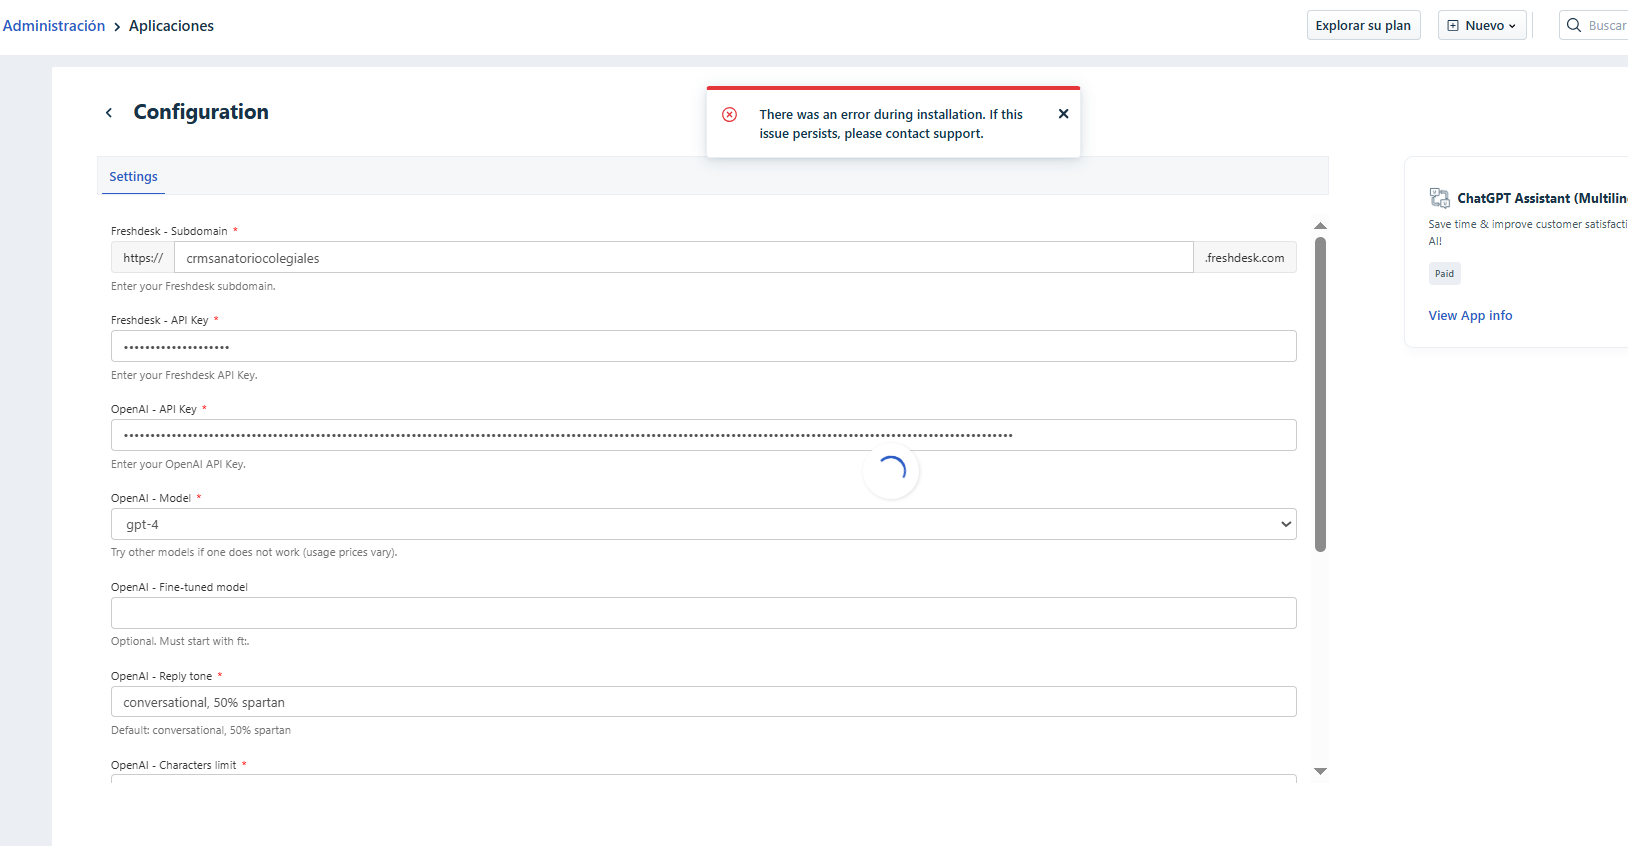Focus the Freshdesk API Key field
This screenshot has height=846, width=1628.
pyautogui.click(x=704, y=346)
